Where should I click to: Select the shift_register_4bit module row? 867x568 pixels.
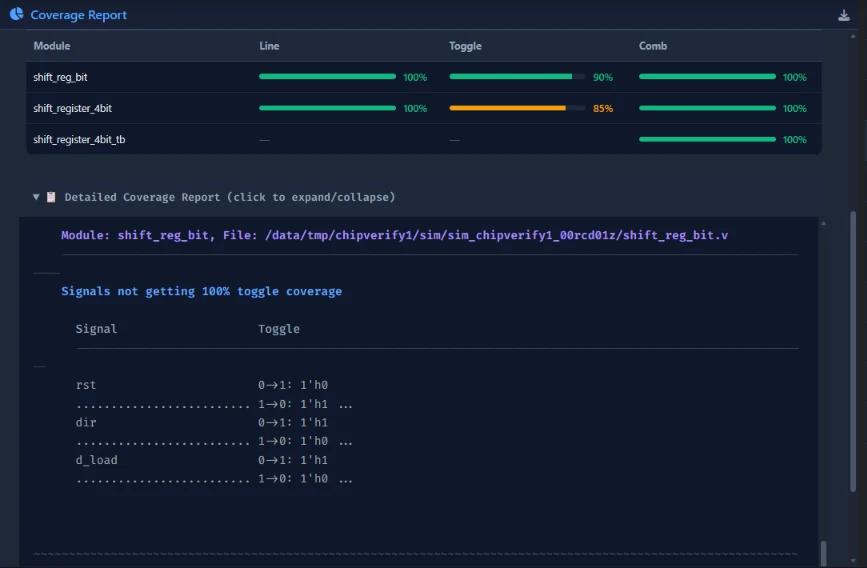pyautogui.click(x=424, y=108)
